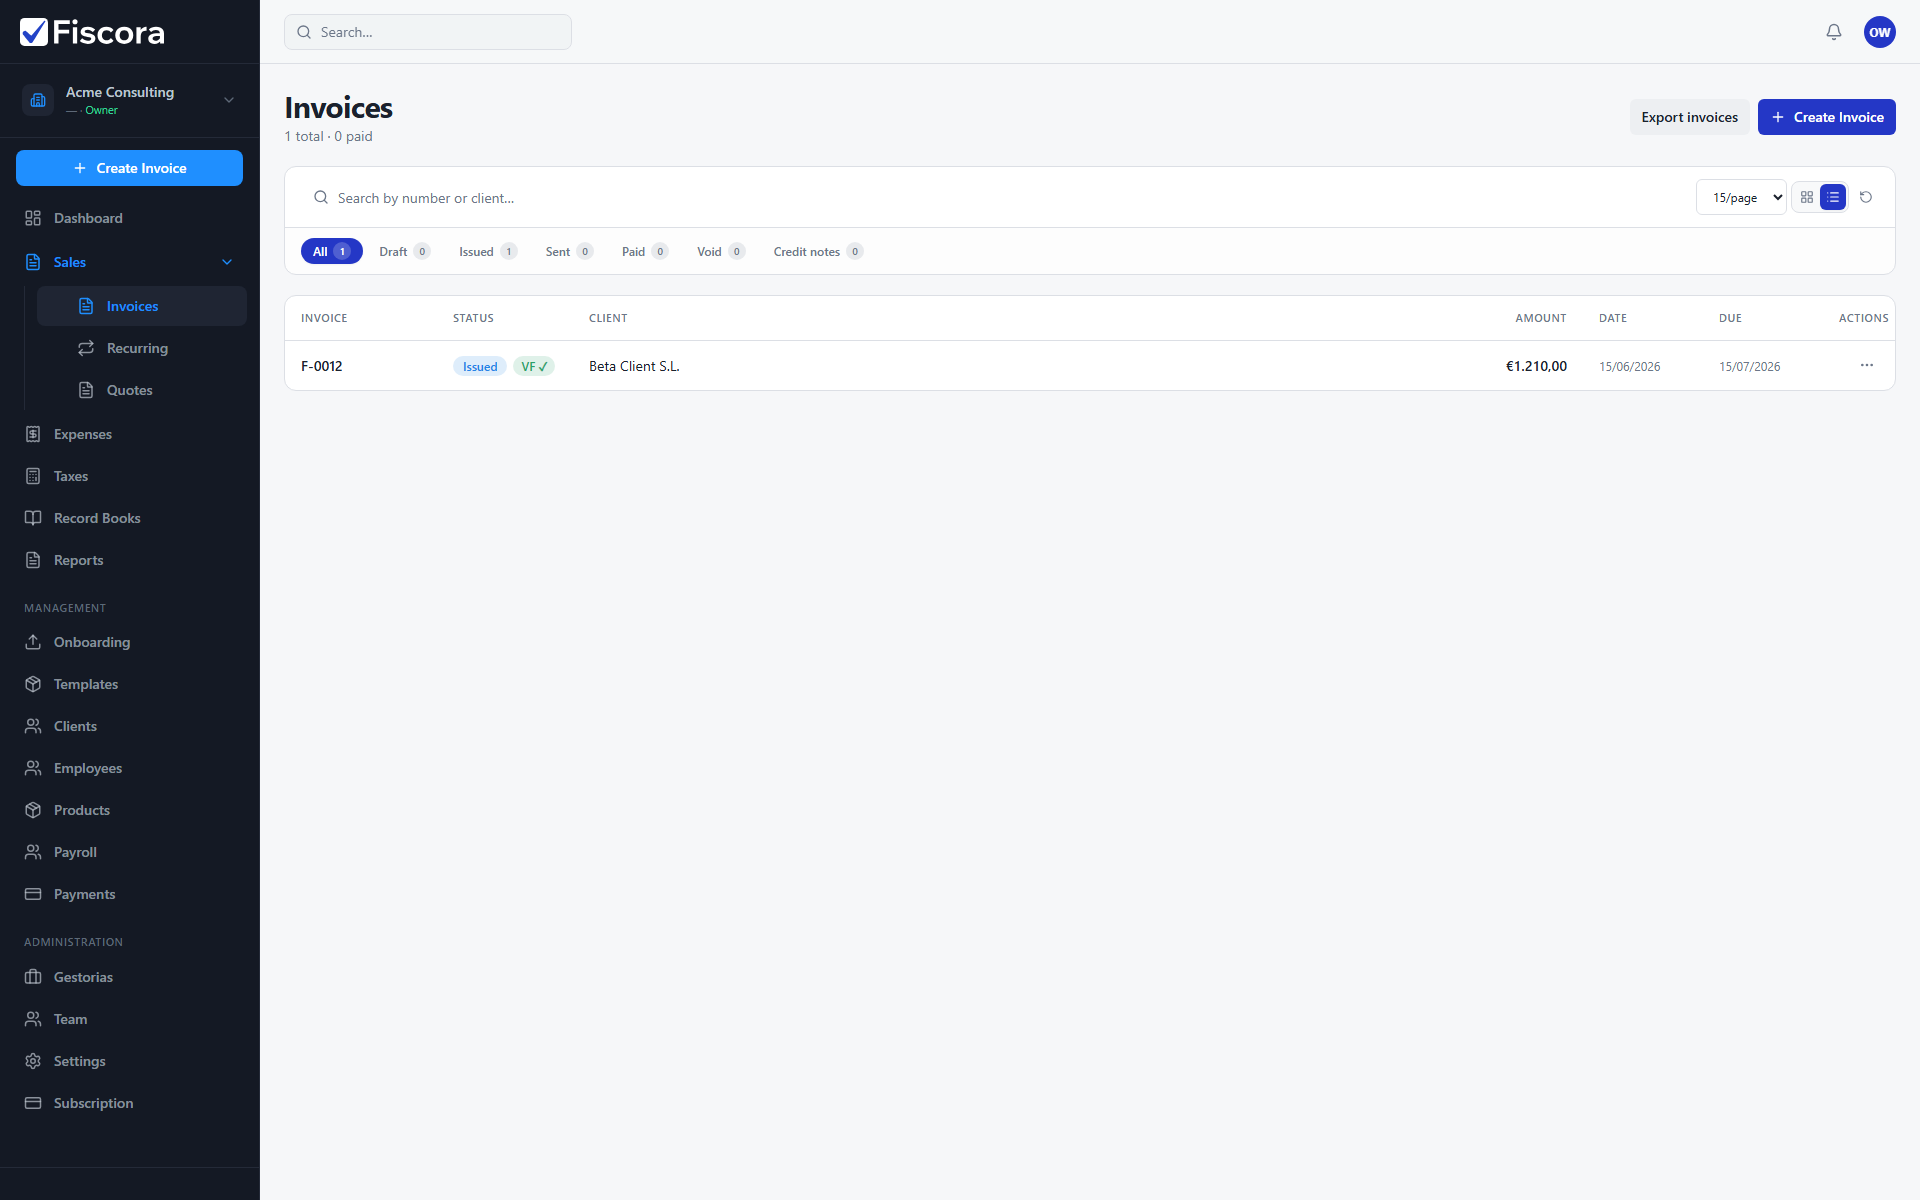Click the Sales document icon
1920x1200 pixels.
(x=33, y=262)
